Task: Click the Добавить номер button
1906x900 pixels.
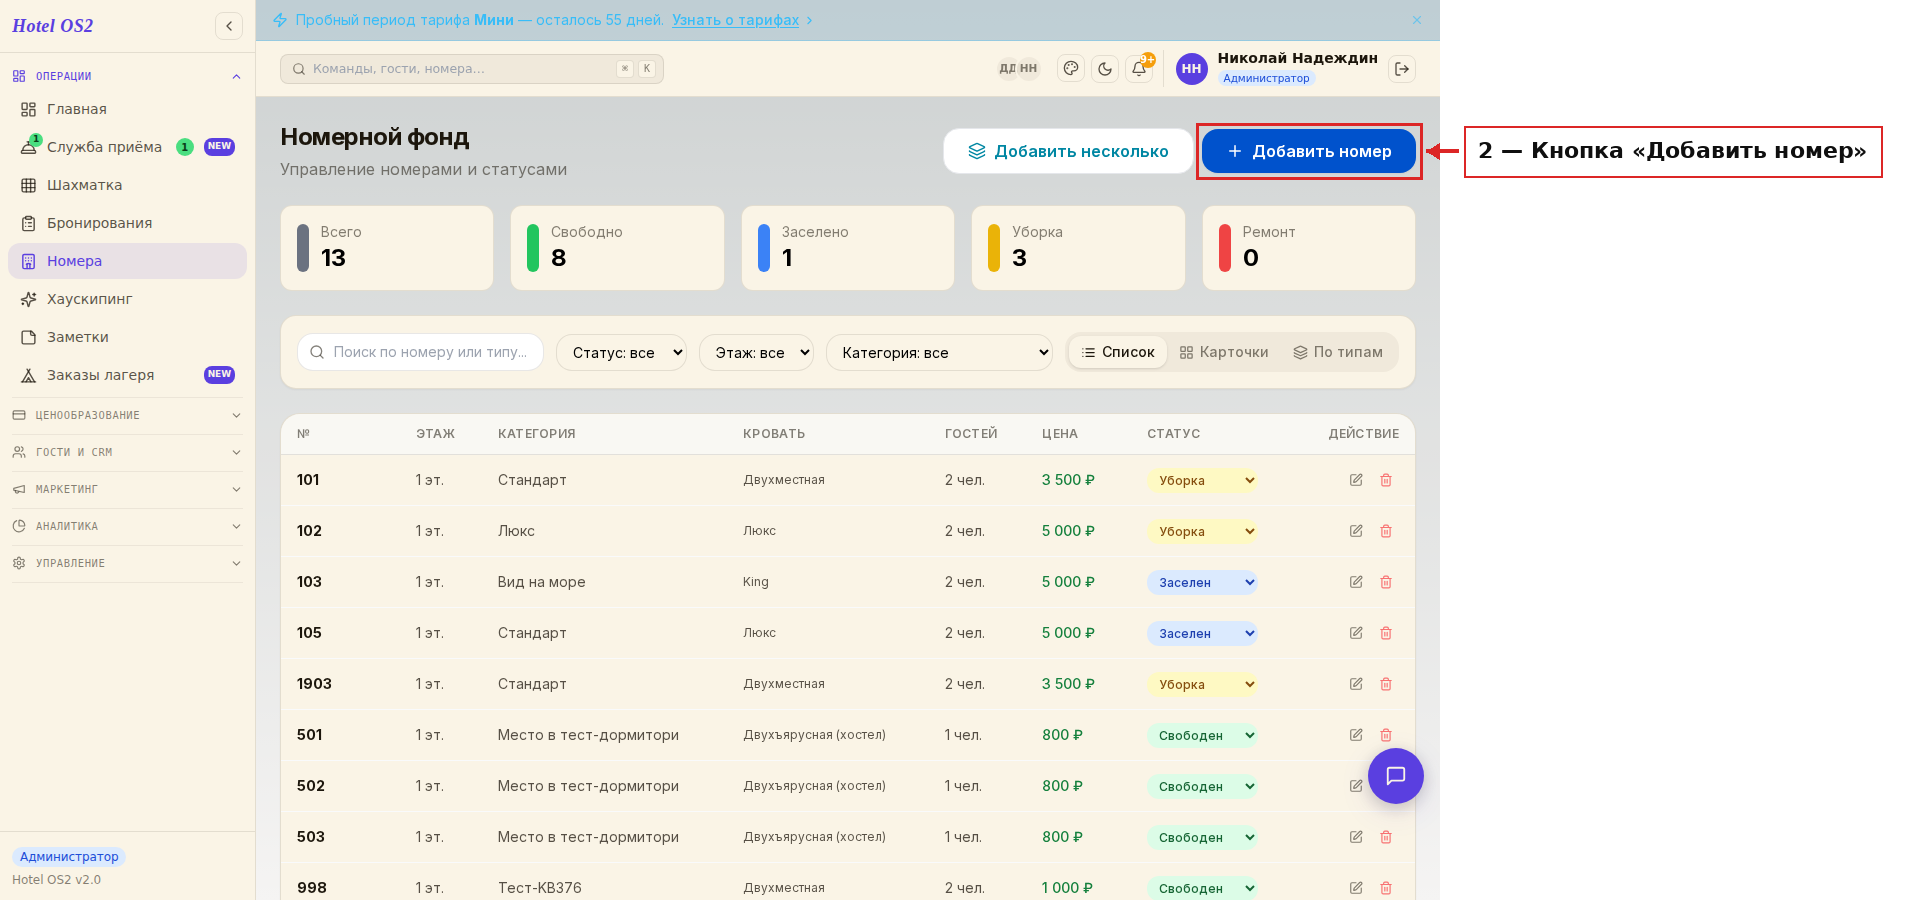Action: [x=1309, y=151]
